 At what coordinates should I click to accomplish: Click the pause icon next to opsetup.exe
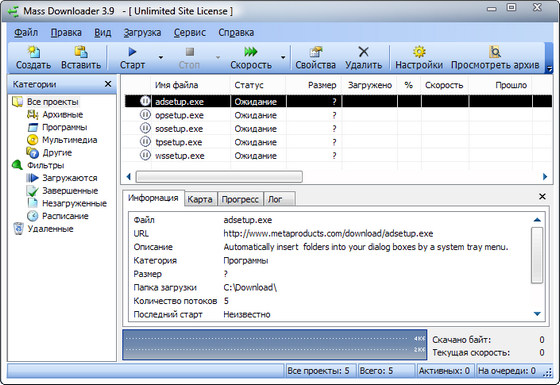(145, 115)
